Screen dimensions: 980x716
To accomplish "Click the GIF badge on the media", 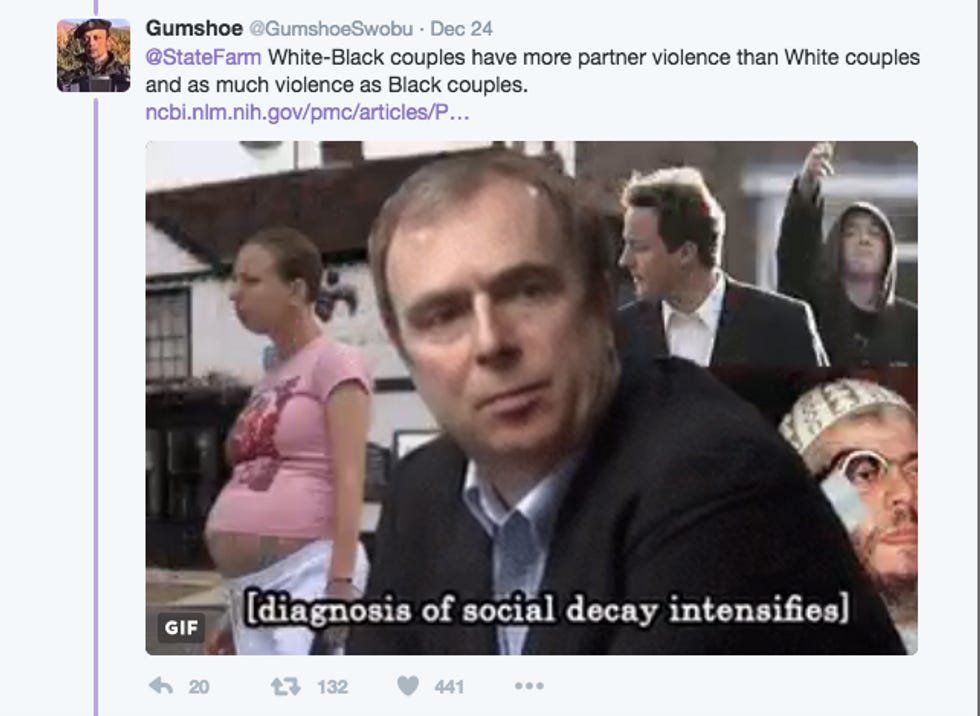I will pos(181,627).
